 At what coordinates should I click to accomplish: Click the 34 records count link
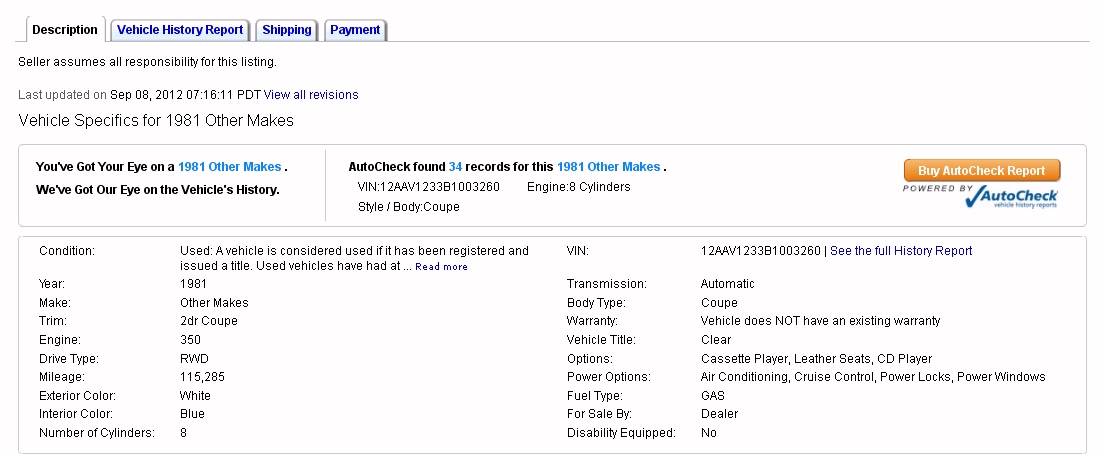click(x=455, y=167)
